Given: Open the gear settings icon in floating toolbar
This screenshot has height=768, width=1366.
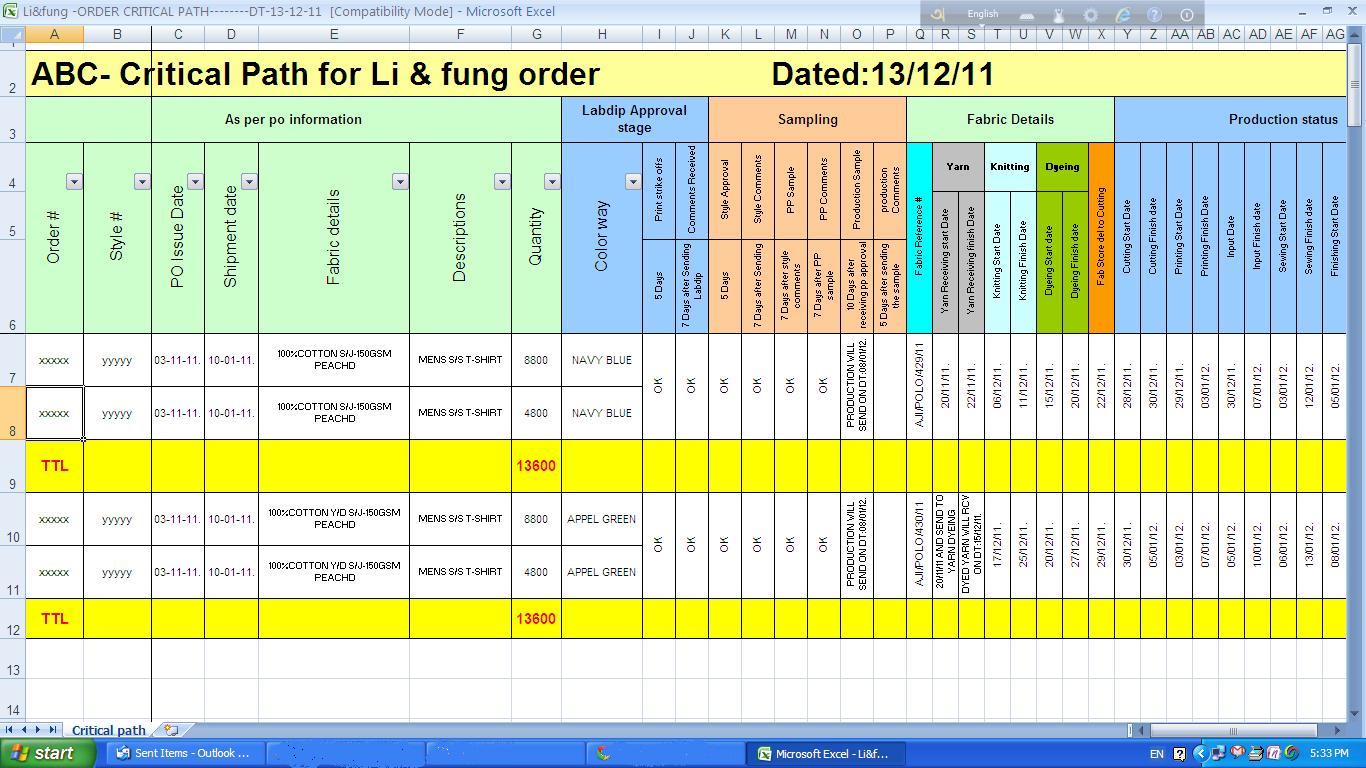Looking at the screenshot, I should (1091, 15).
